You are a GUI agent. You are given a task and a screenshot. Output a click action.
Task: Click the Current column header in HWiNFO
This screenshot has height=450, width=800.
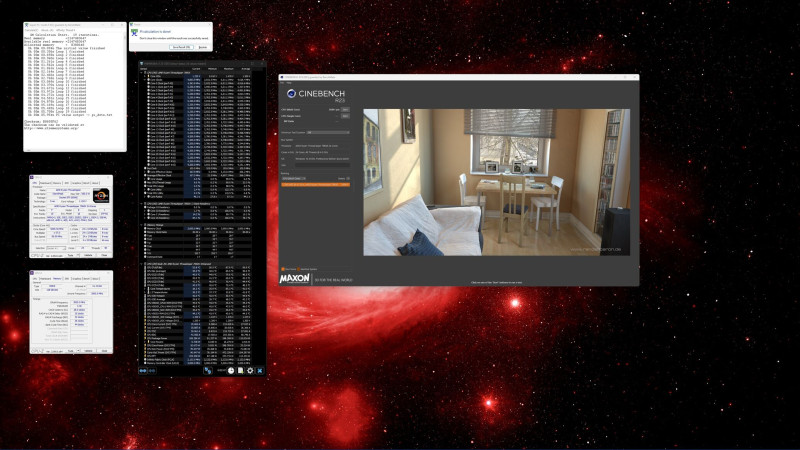(x=196, y=68)
